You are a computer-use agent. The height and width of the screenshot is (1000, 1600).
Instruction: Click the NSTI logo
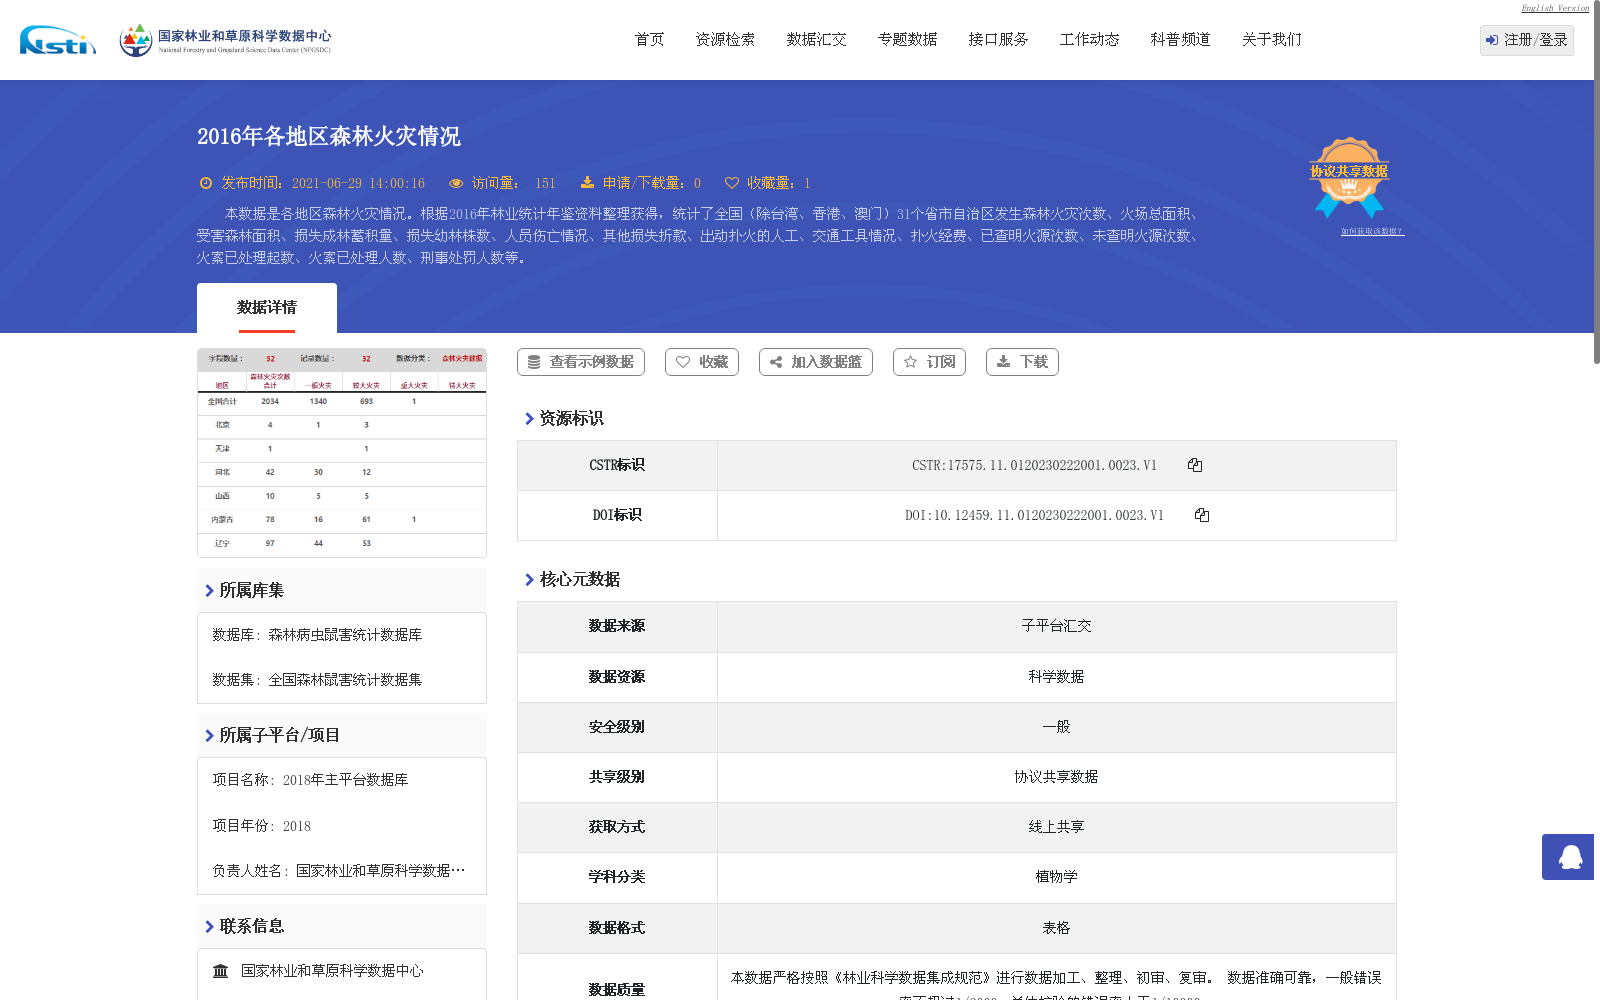(x=58, y=40)
